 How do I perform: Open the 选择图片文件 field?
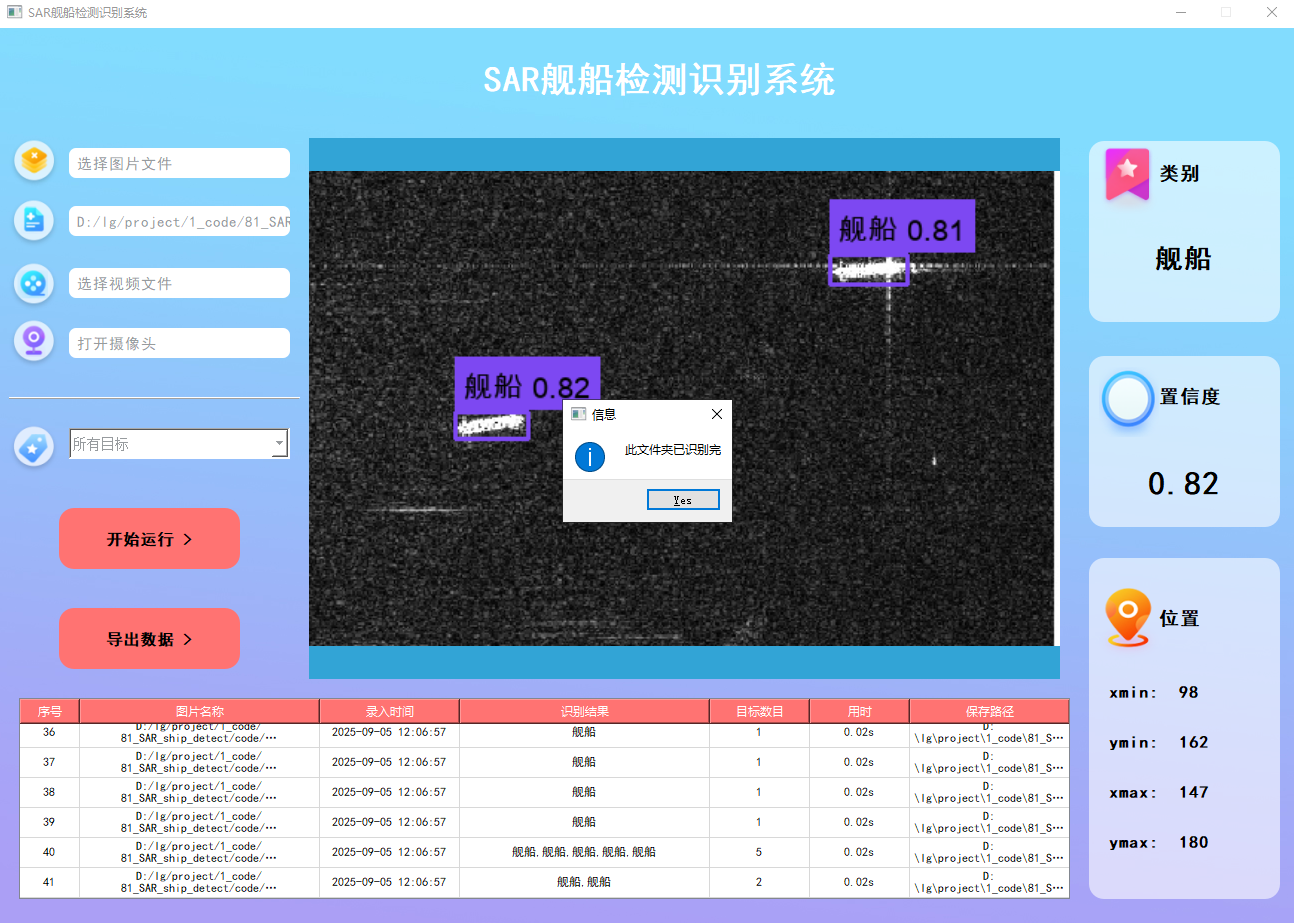tap(179, 163)
